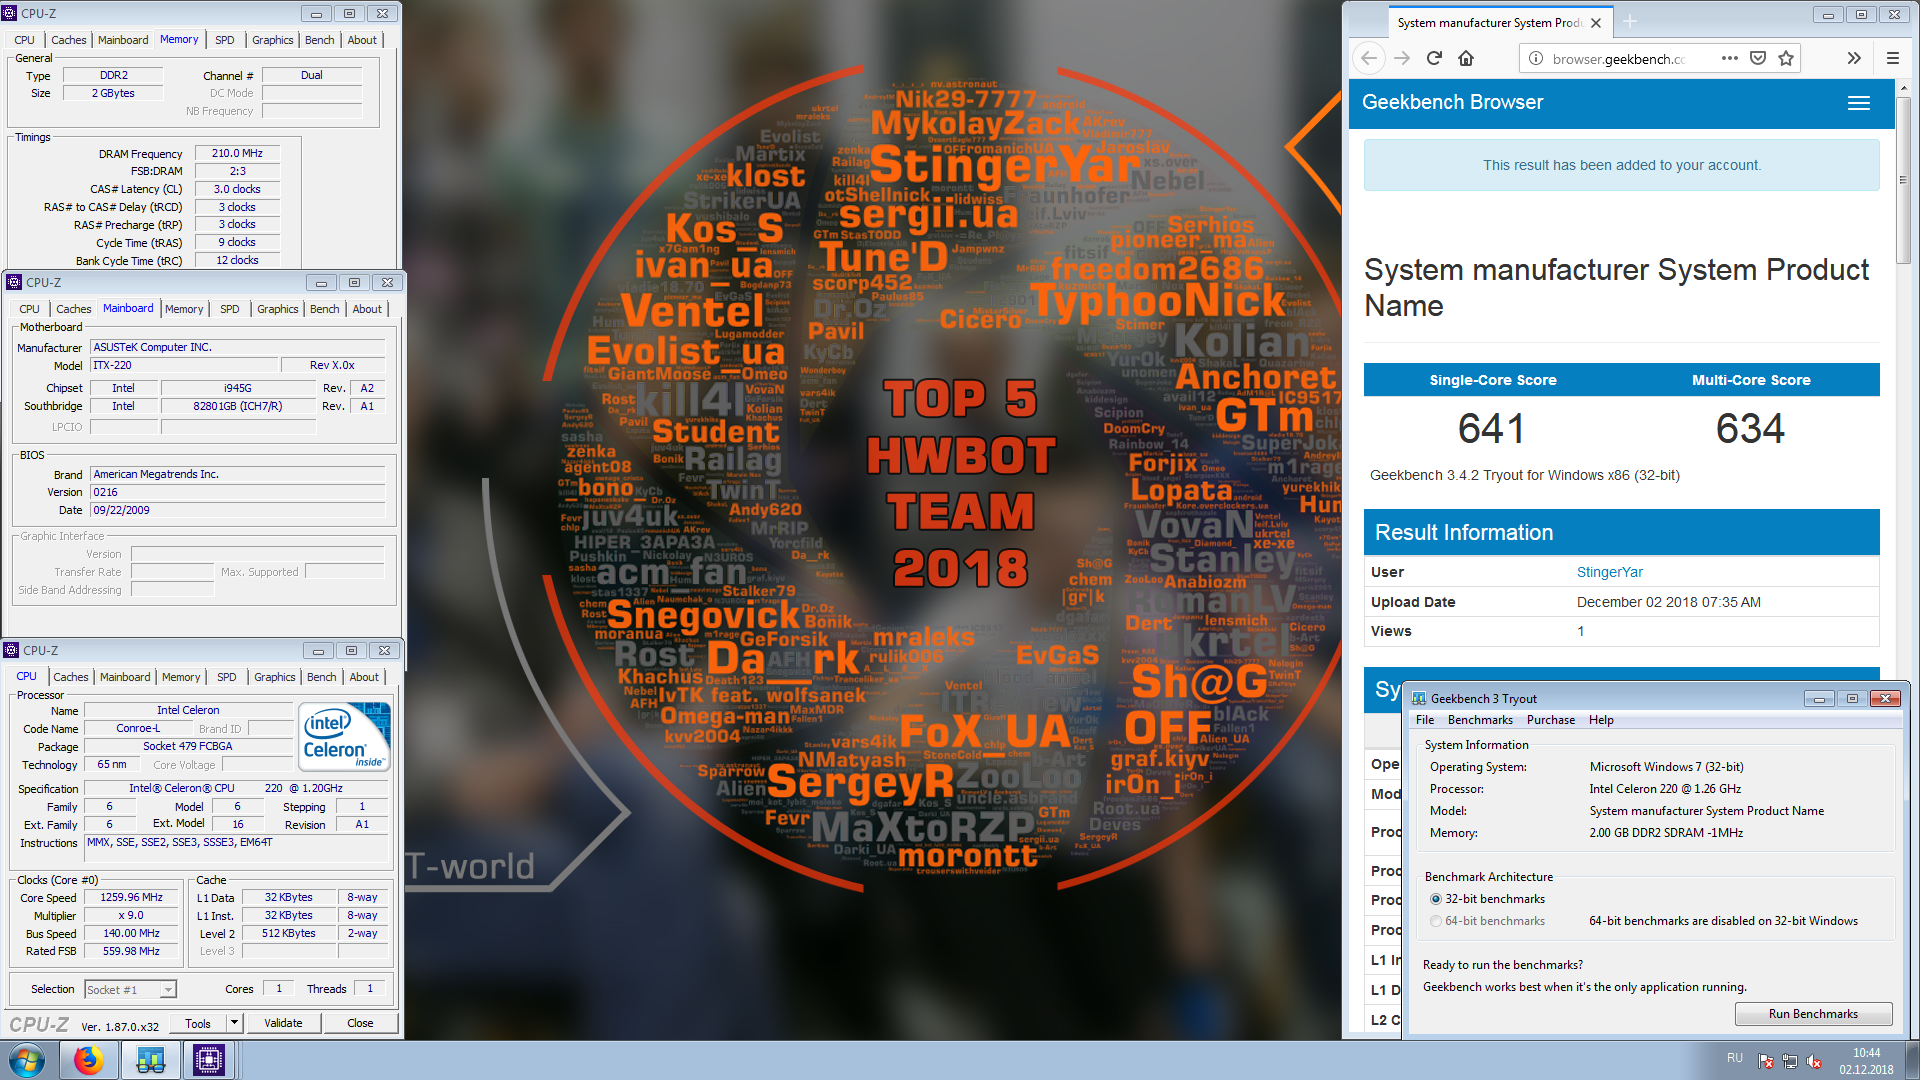Open Graphics tab in middle CPU-Z window

click(278, 309)
